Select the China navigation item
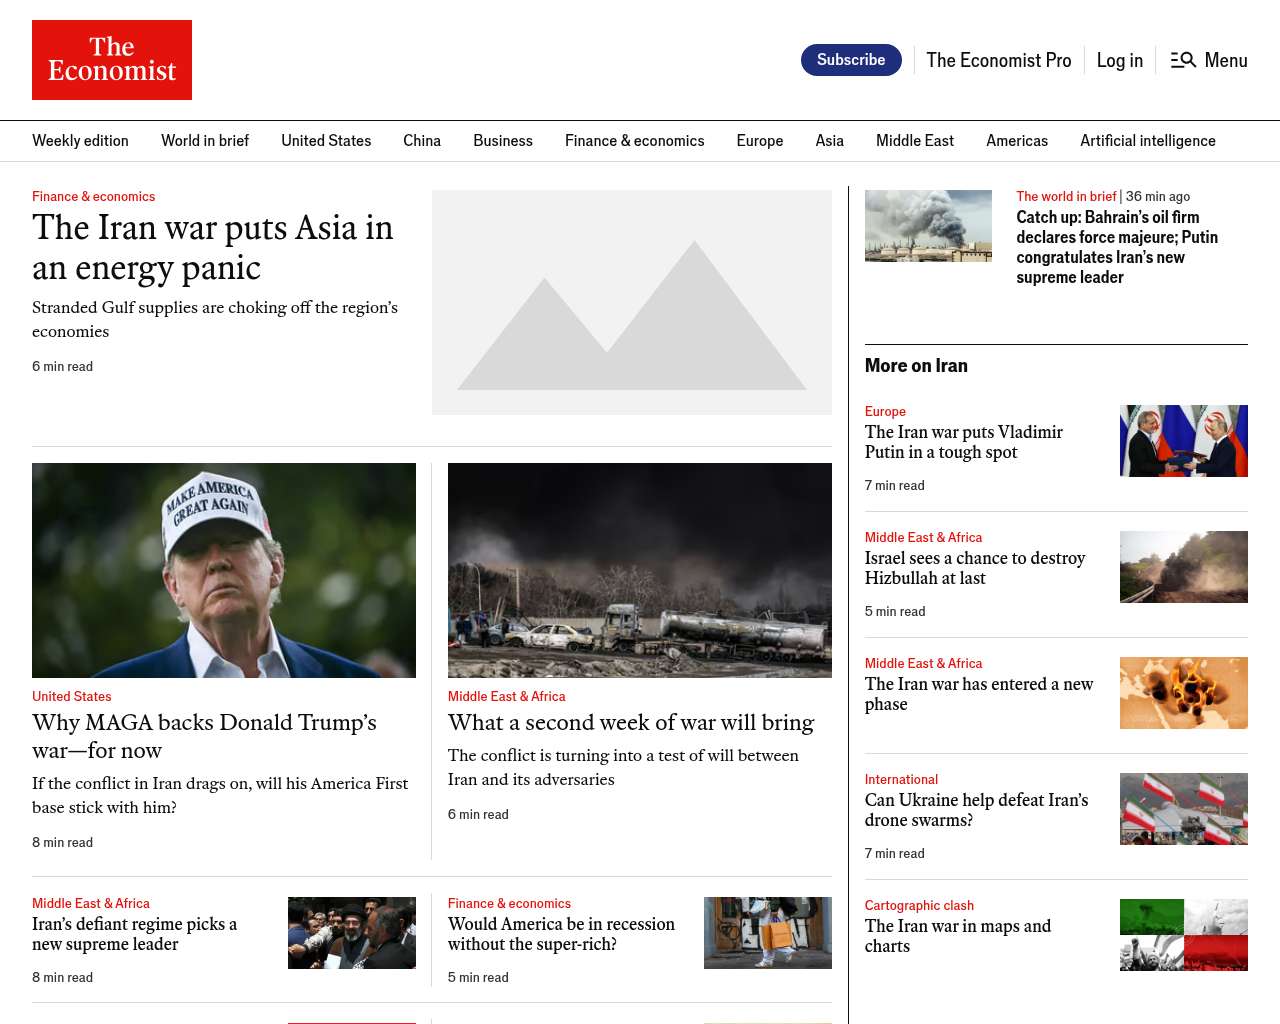Image resolution: width=1280 pixels, height=1024 pixels. (x=422, y=141)
